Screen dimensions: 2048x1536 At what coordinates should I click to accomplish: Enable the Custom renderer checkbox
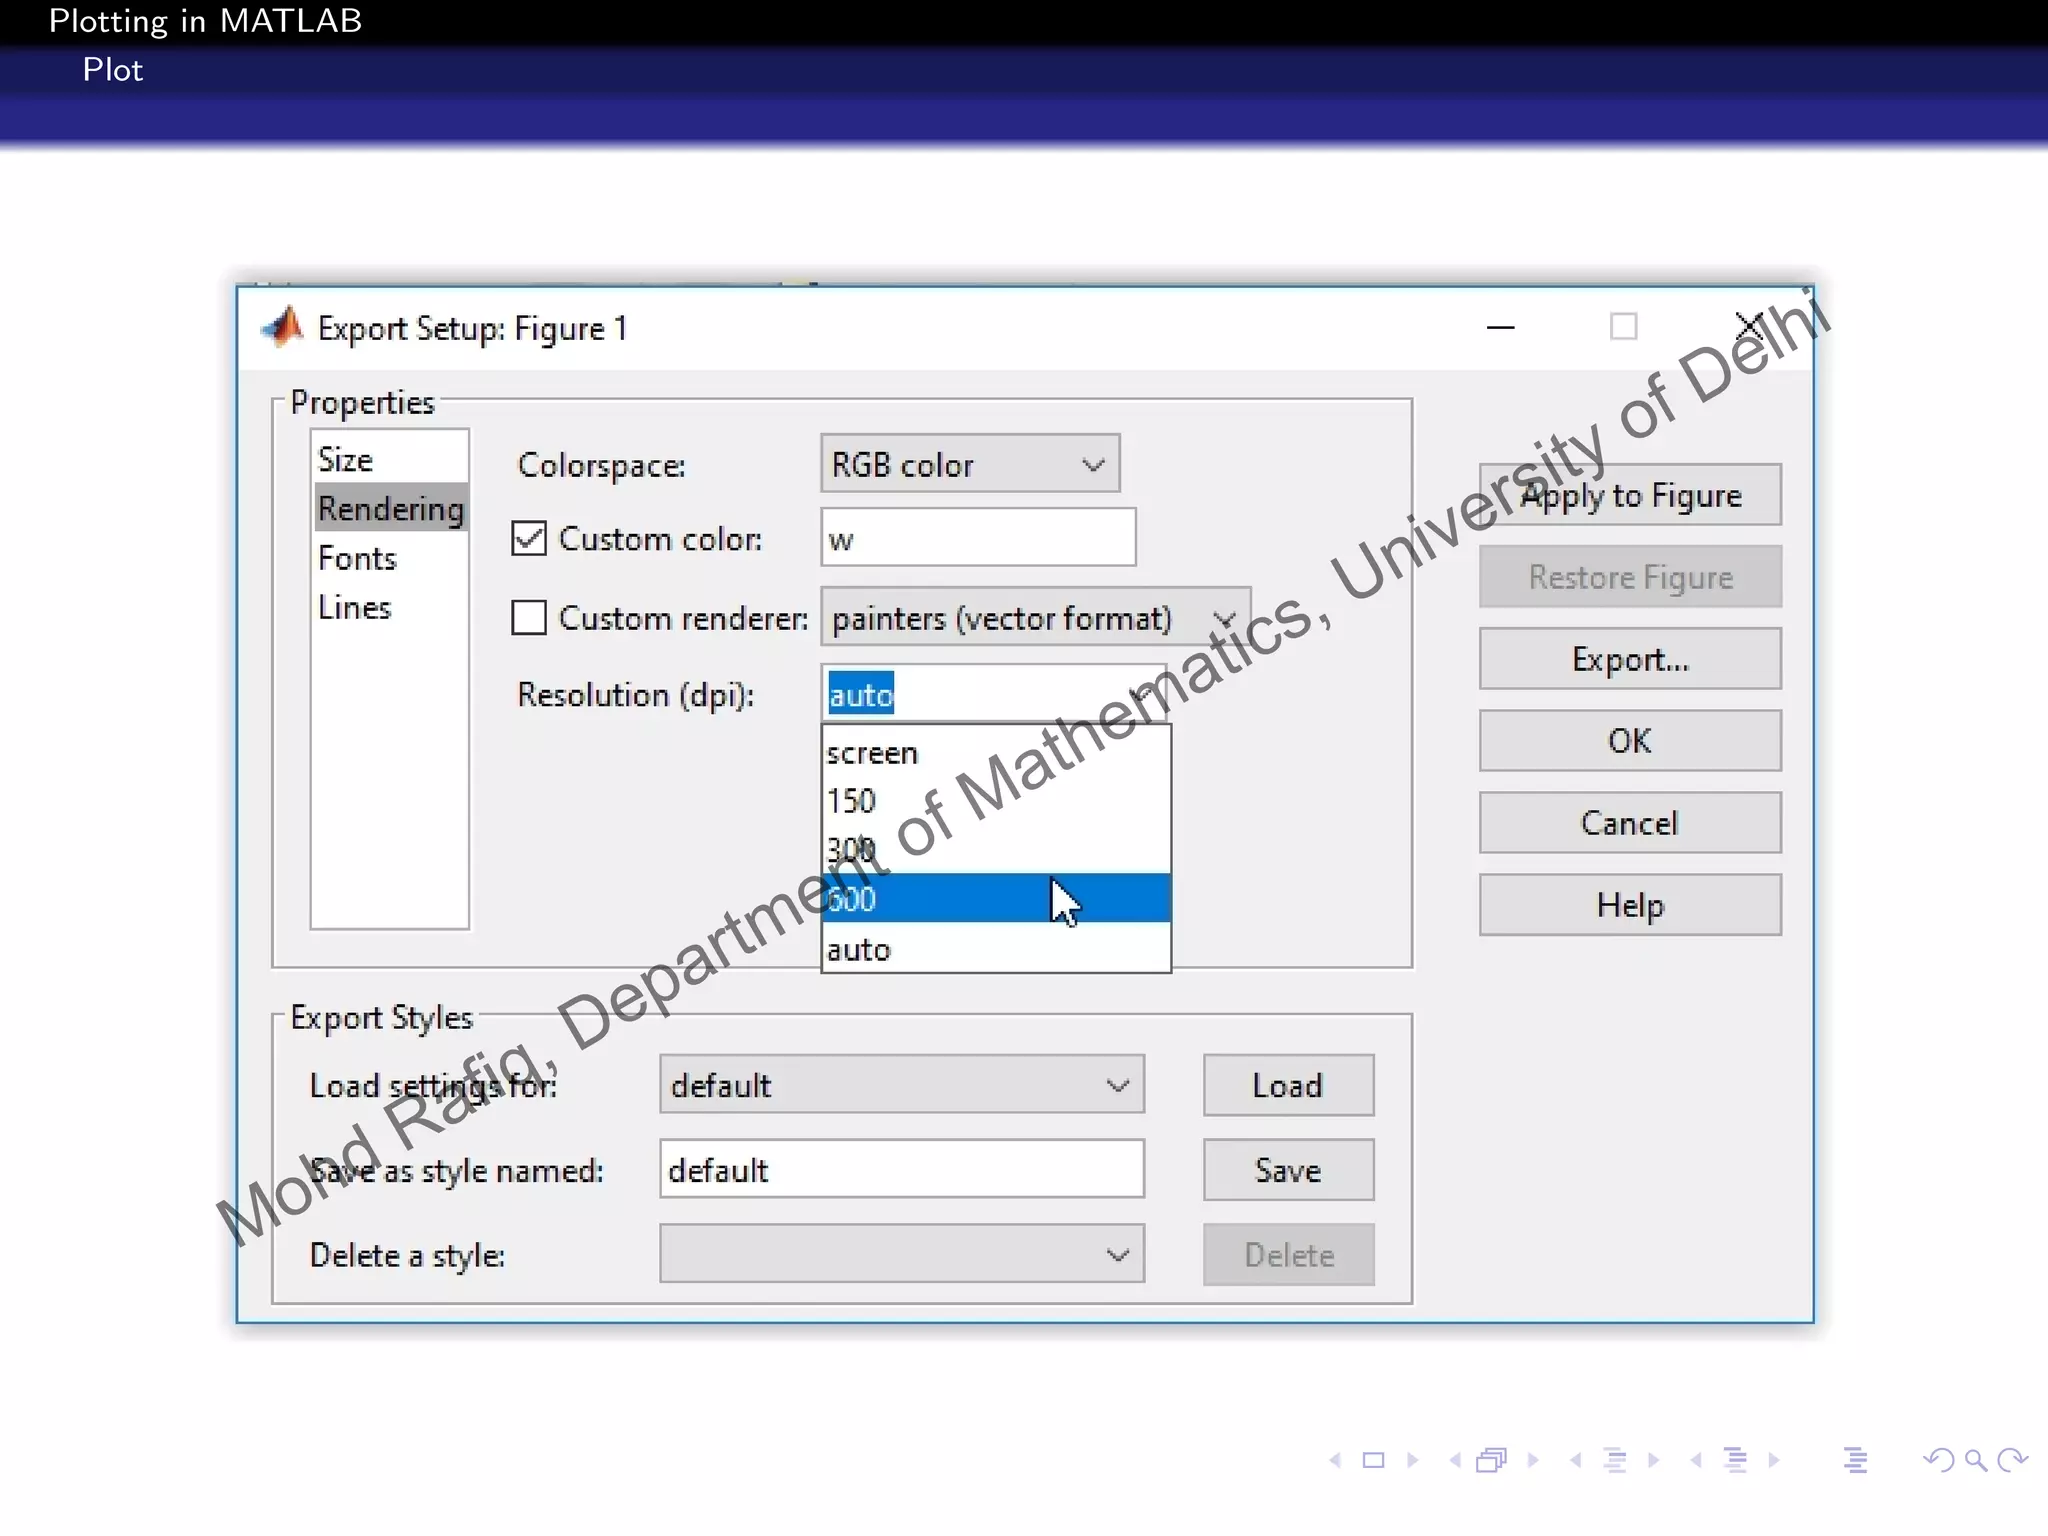point(529,618)
